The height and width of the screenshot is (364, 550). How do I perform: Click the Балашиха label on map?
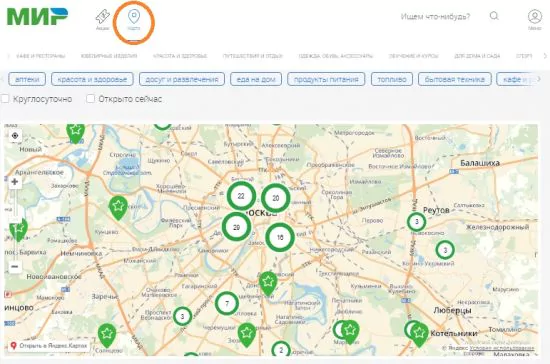480,163
